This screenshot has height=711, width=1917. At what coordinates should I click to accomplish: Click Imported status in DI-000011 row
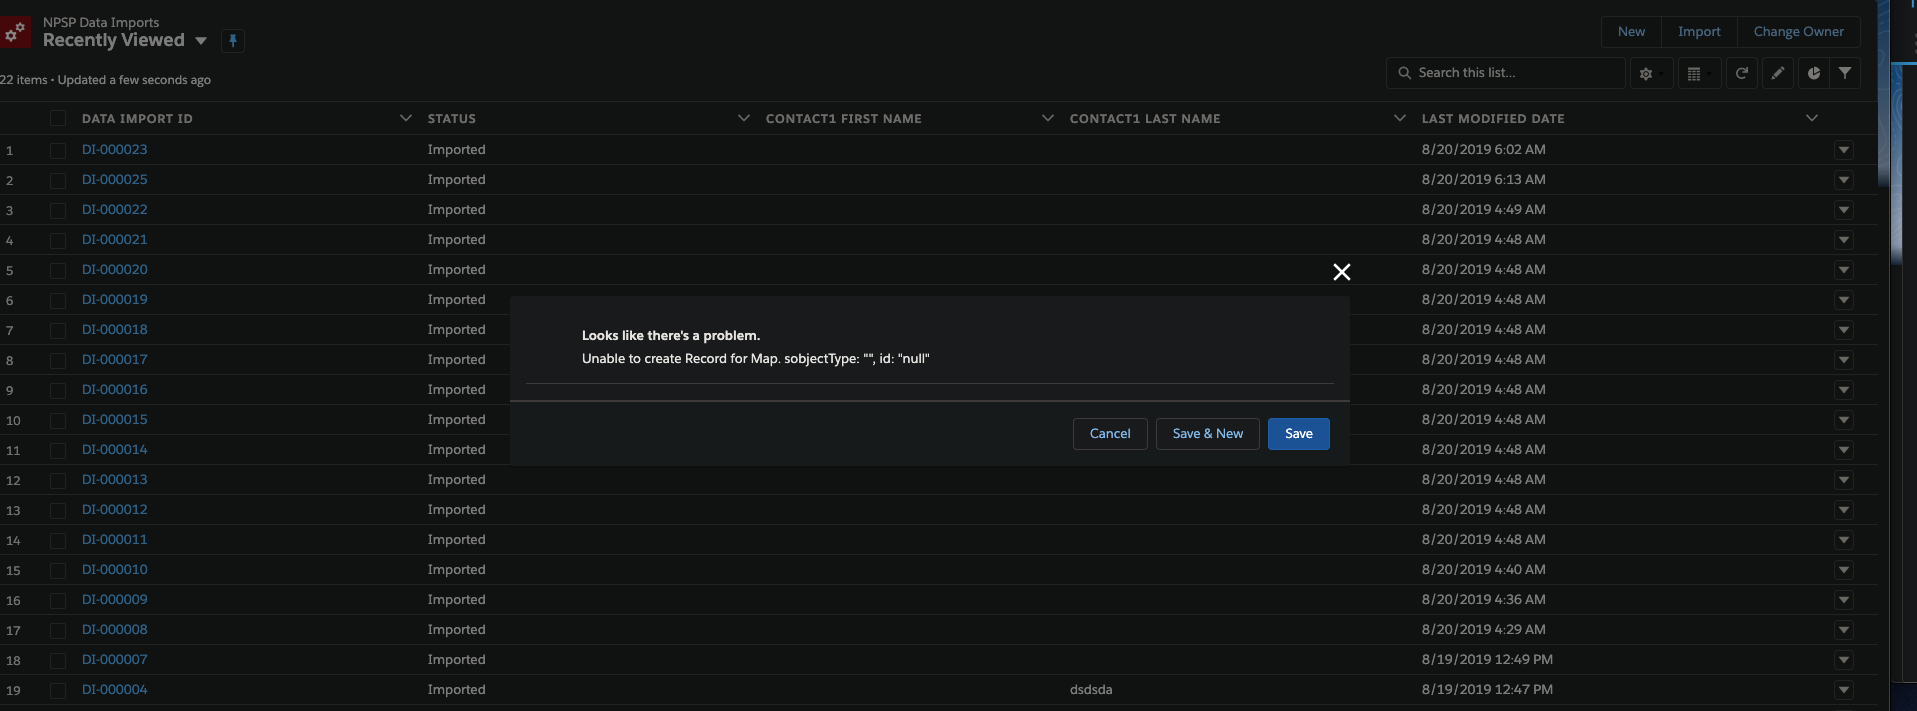(x=457, y=539)
